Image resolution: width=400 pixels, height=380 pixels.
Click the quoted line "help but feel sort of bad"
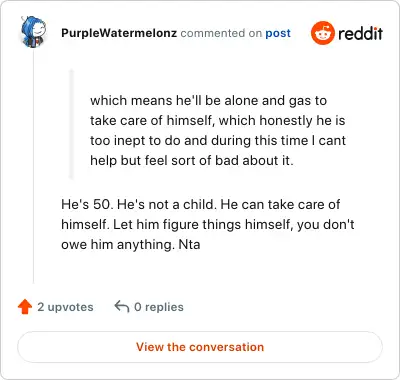click(x=192, y=161)
